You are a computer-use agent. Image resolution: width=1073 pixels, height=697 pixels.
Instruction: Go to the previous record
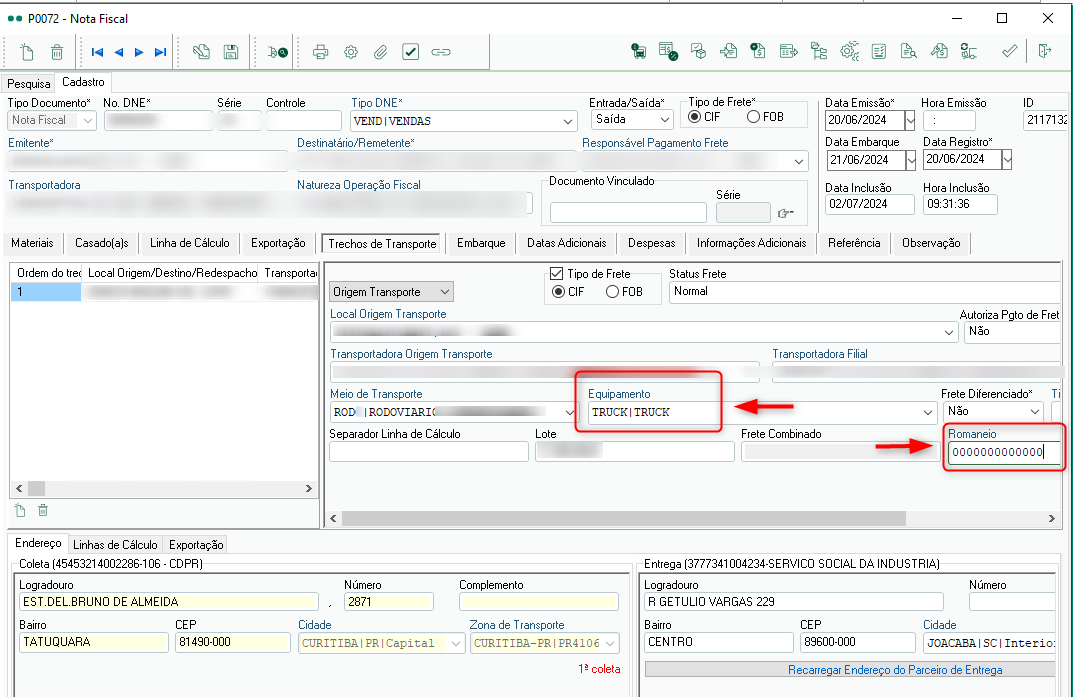coord(118,52)
